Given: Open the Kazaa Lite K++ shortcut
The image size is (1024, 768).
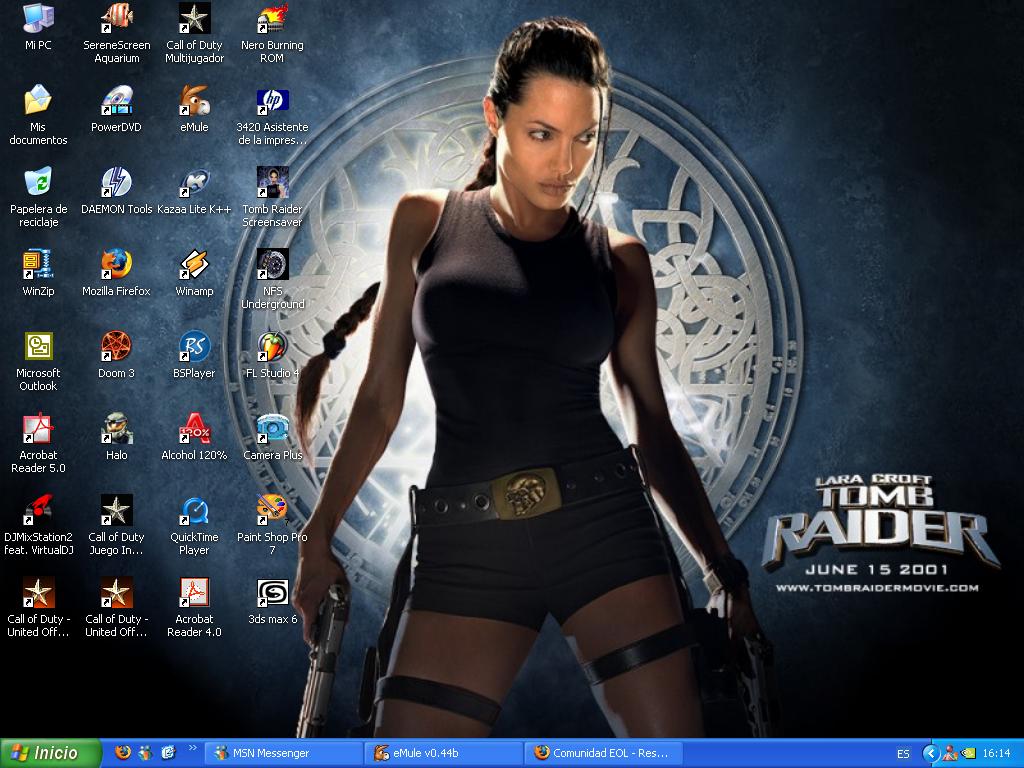Looking at the screenshot, I should click(194, 183).
